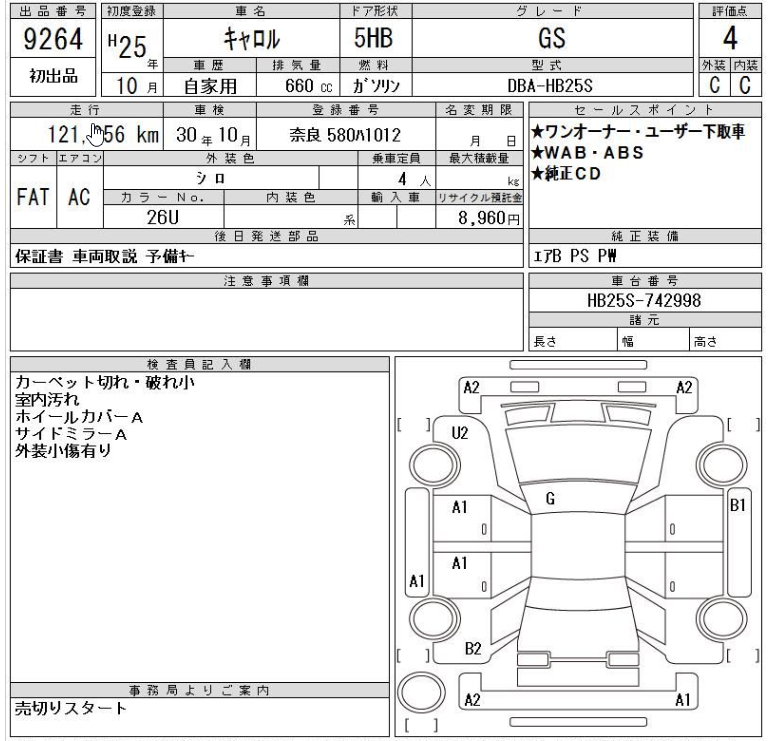Select the カーペット切れ・破れ小 inspector note
Image resolution: width=774 pixels, height=741 pixels.
[105, 383]
